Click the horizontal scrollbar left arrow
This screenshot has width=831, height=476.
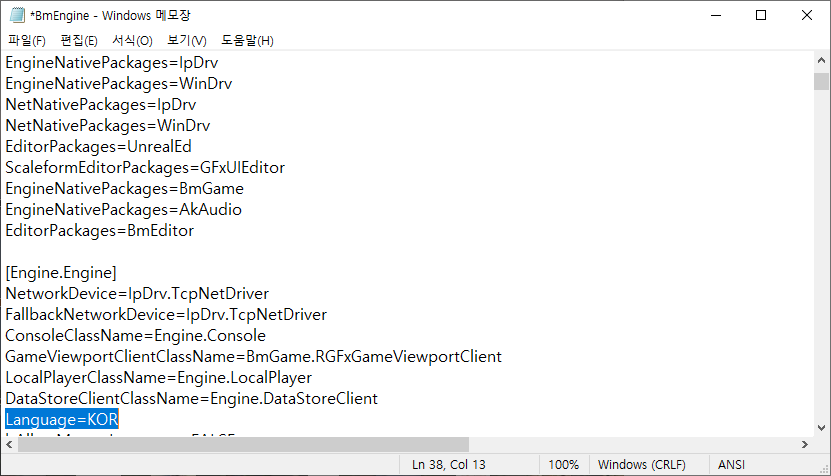9,444
